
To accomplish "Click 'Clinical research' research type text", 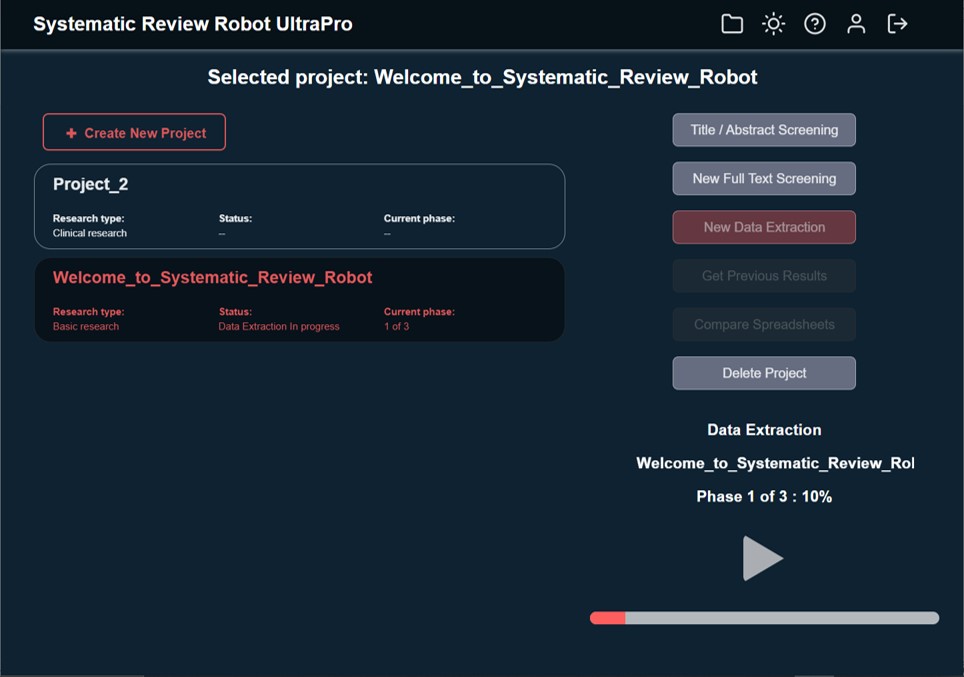I will [90, 233].
